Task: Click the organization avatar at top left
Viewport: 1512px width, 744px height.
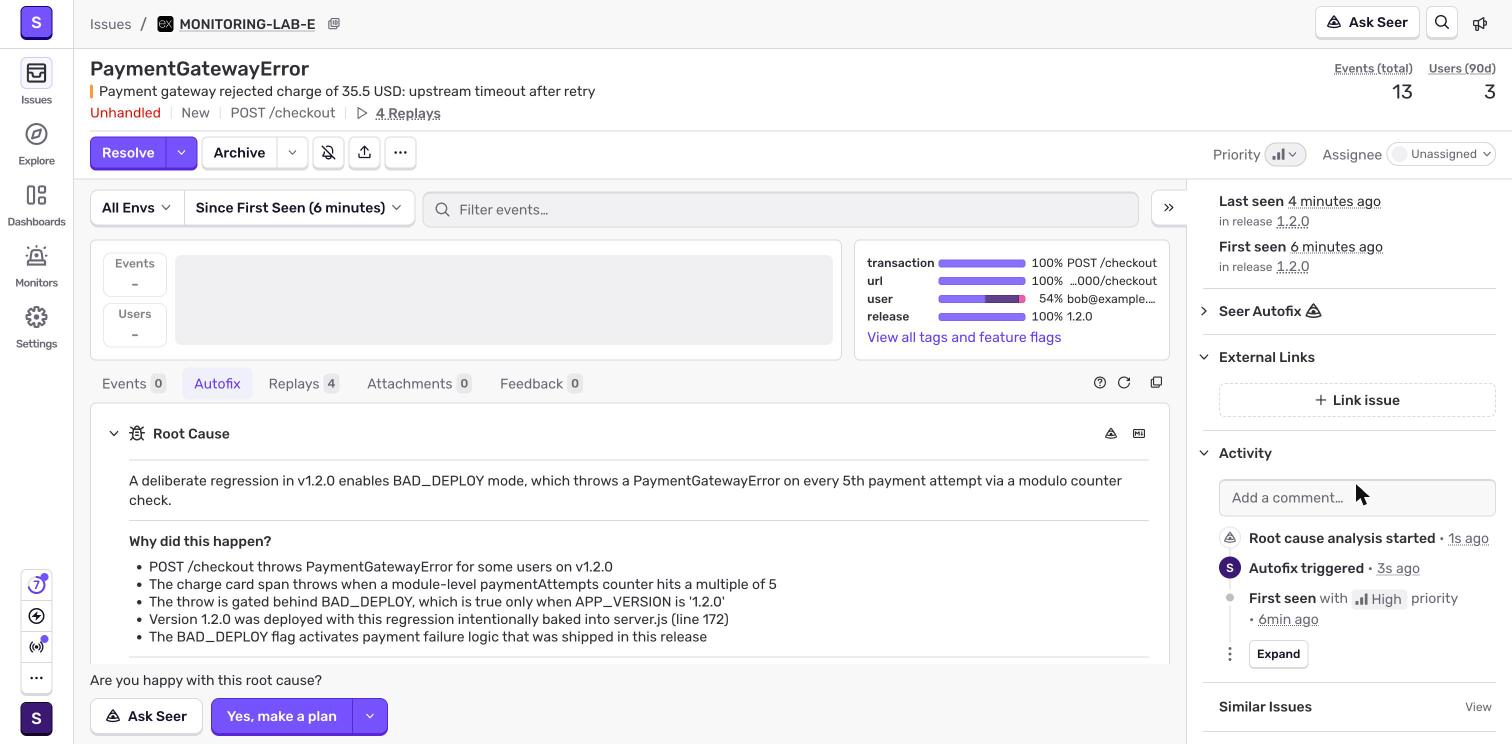Action: (x=36, y=22)
